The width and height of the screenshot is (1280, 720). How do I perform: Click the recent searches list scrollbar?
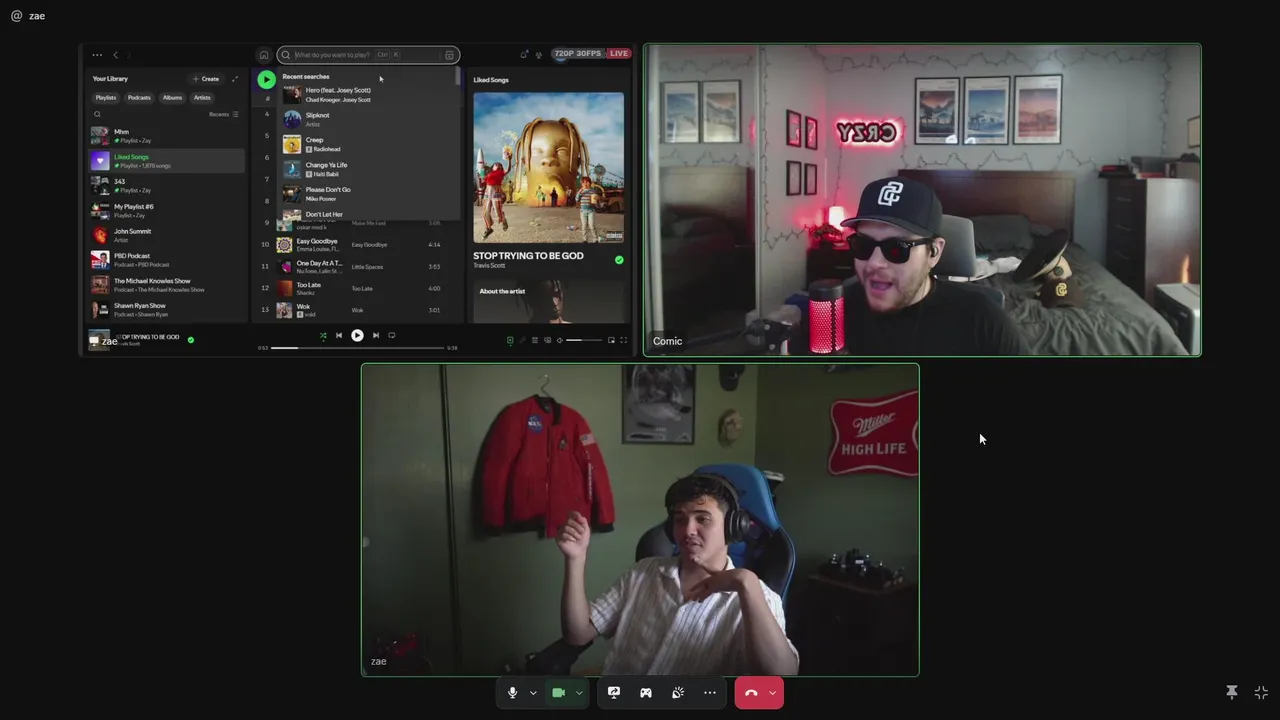point(458,77)
